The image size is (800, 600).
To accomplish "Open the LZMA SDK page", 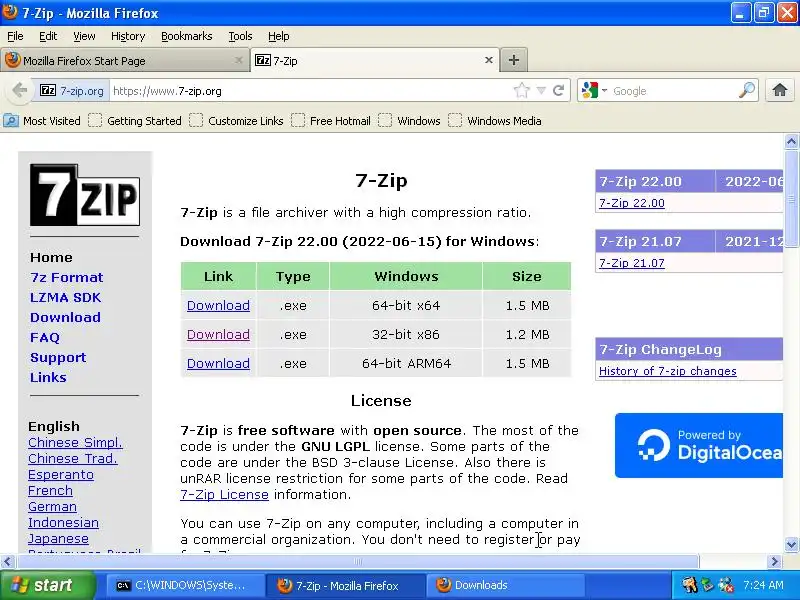I will tap(65, 297).
